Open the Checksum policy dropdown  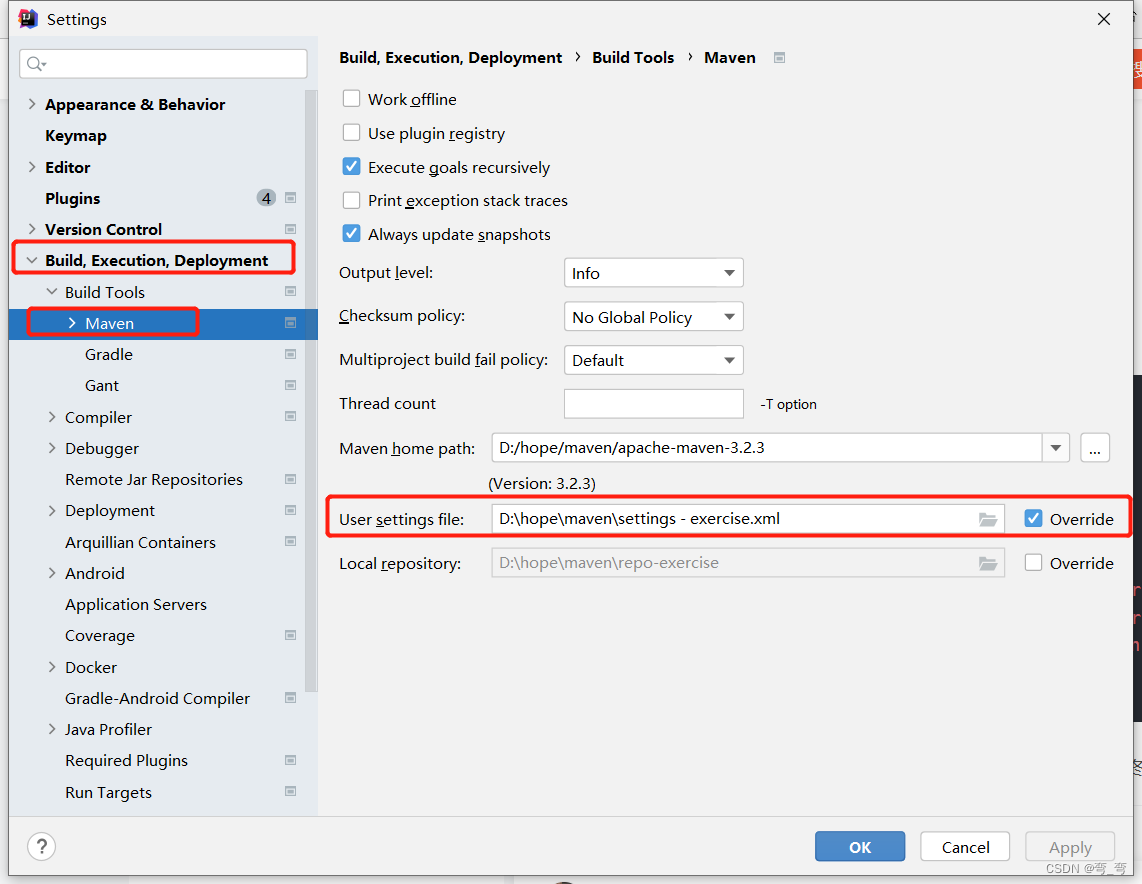tap(653, 317)
